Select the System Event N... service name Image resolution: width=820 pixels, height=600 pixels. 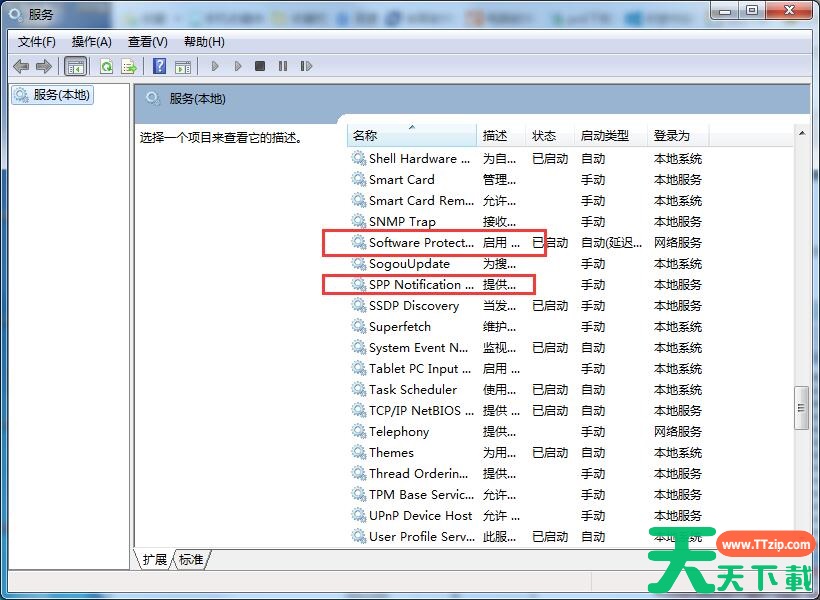tap(418, 347)
